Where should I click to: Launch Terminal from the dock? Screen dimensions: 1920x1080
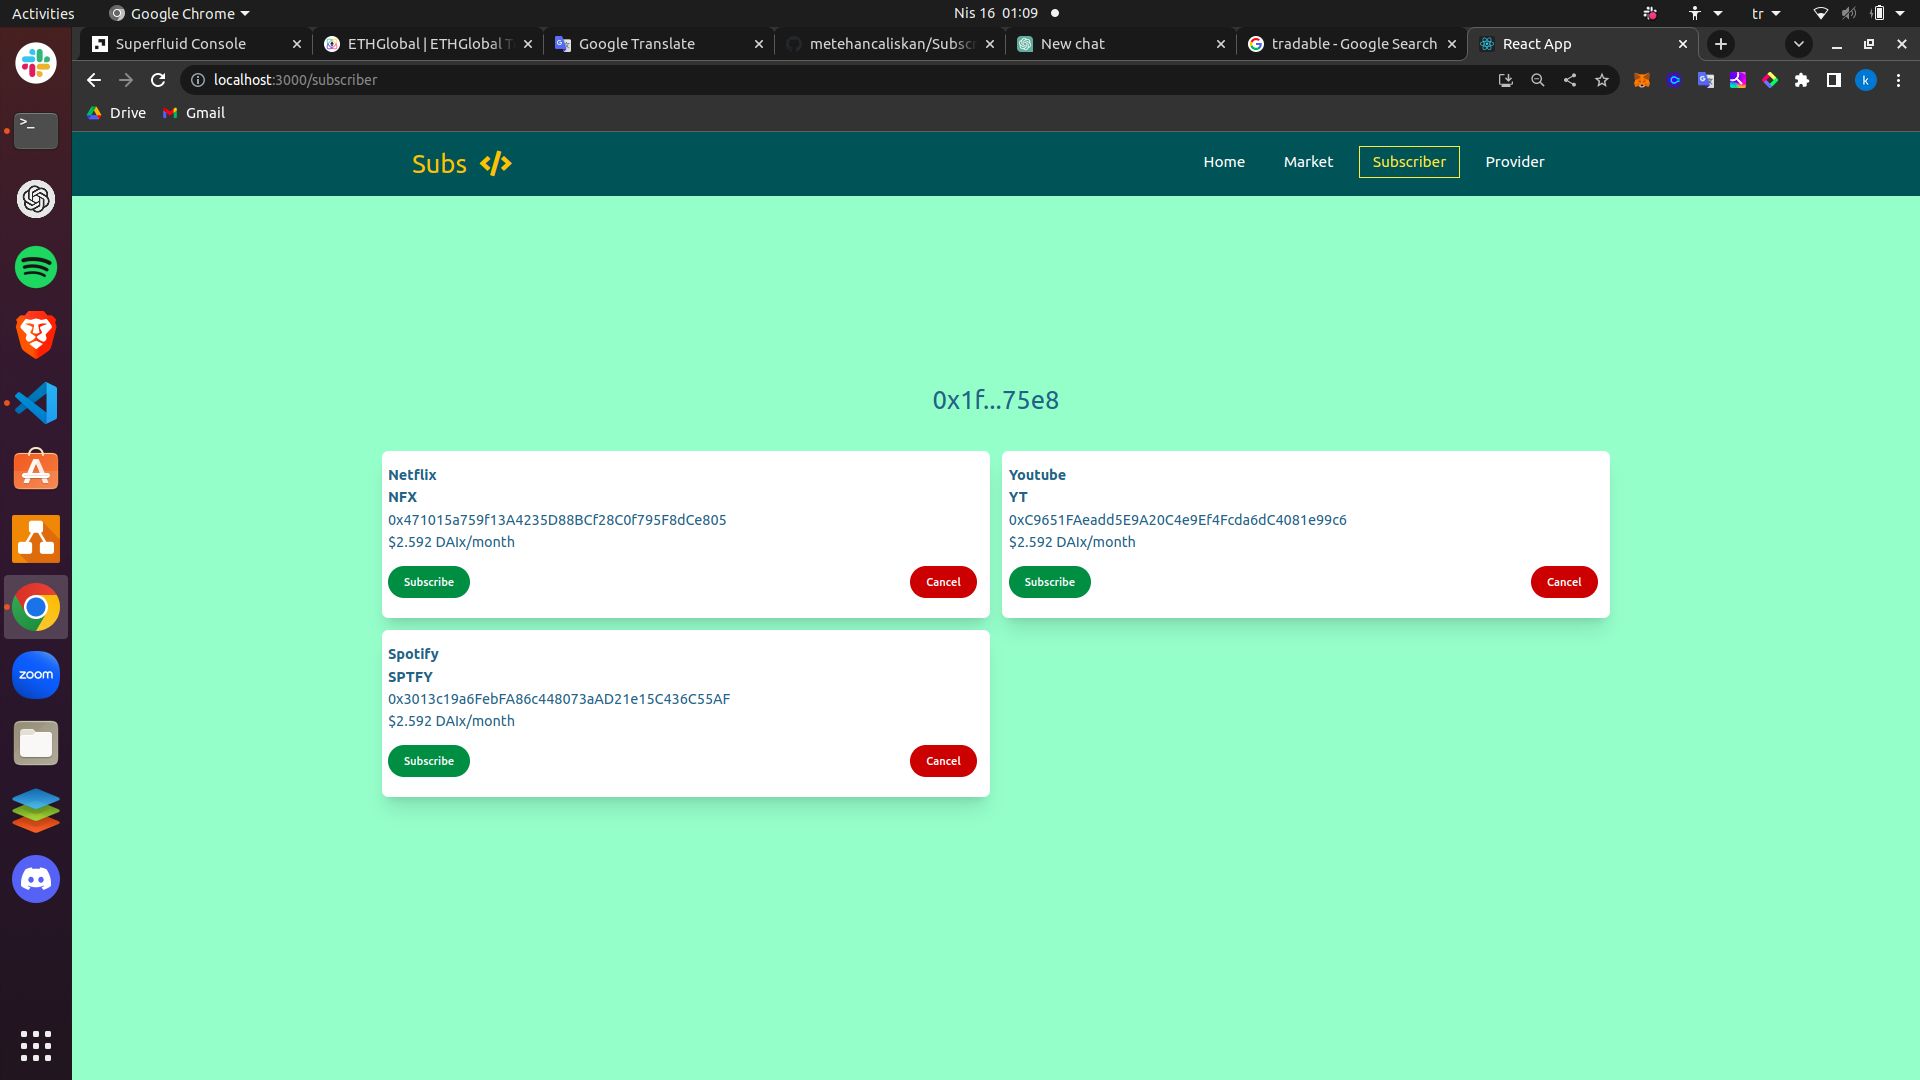click(36, 131)
